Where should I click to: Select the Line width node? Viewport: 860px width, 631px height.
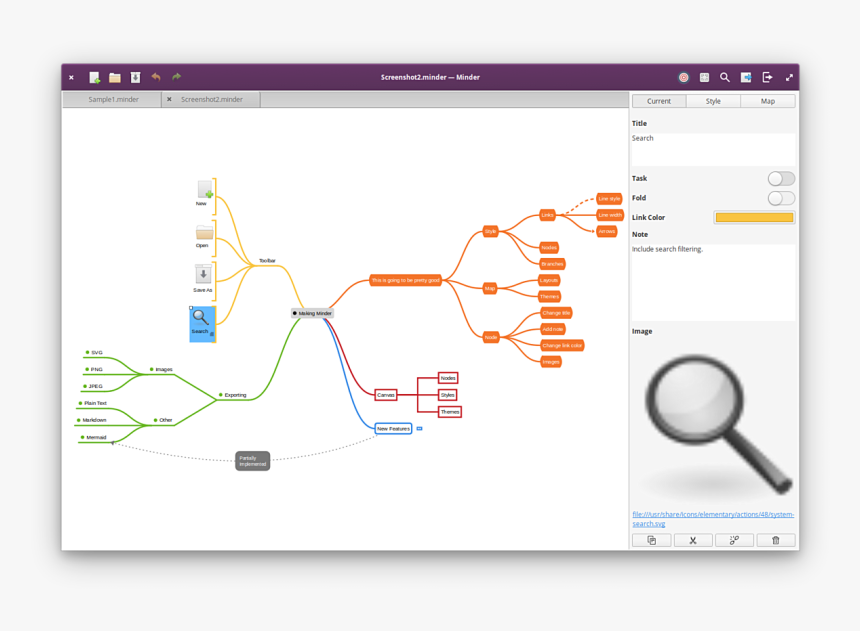click(x=610, y=215)
